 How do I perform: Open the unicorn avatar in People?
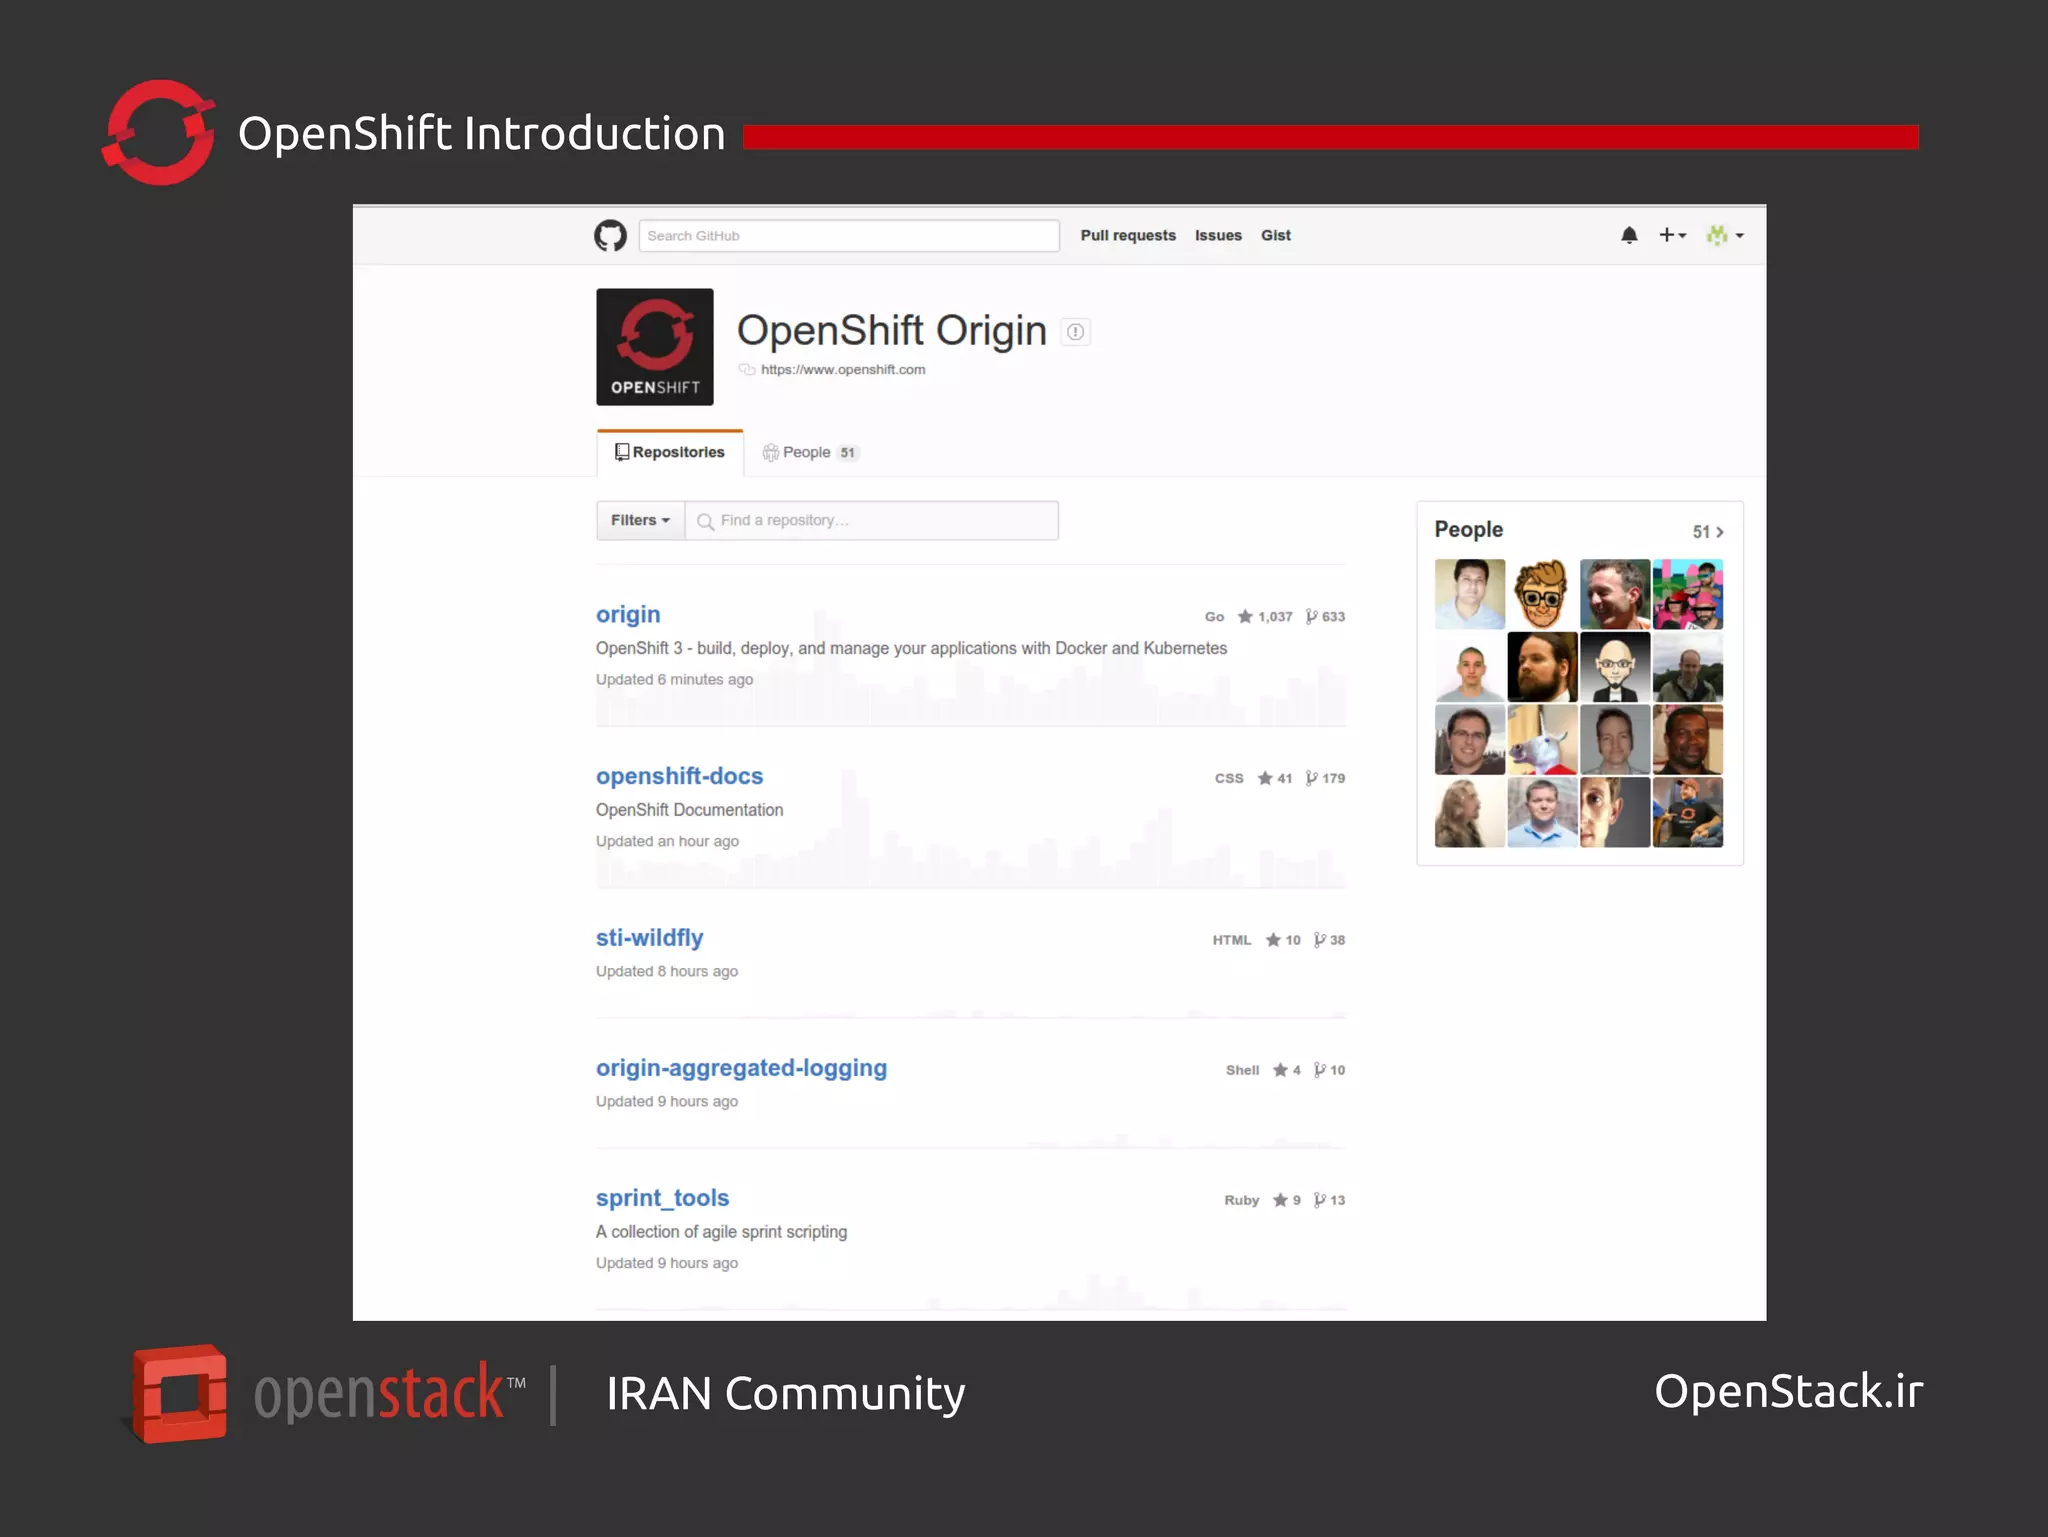click(1542, 740)
